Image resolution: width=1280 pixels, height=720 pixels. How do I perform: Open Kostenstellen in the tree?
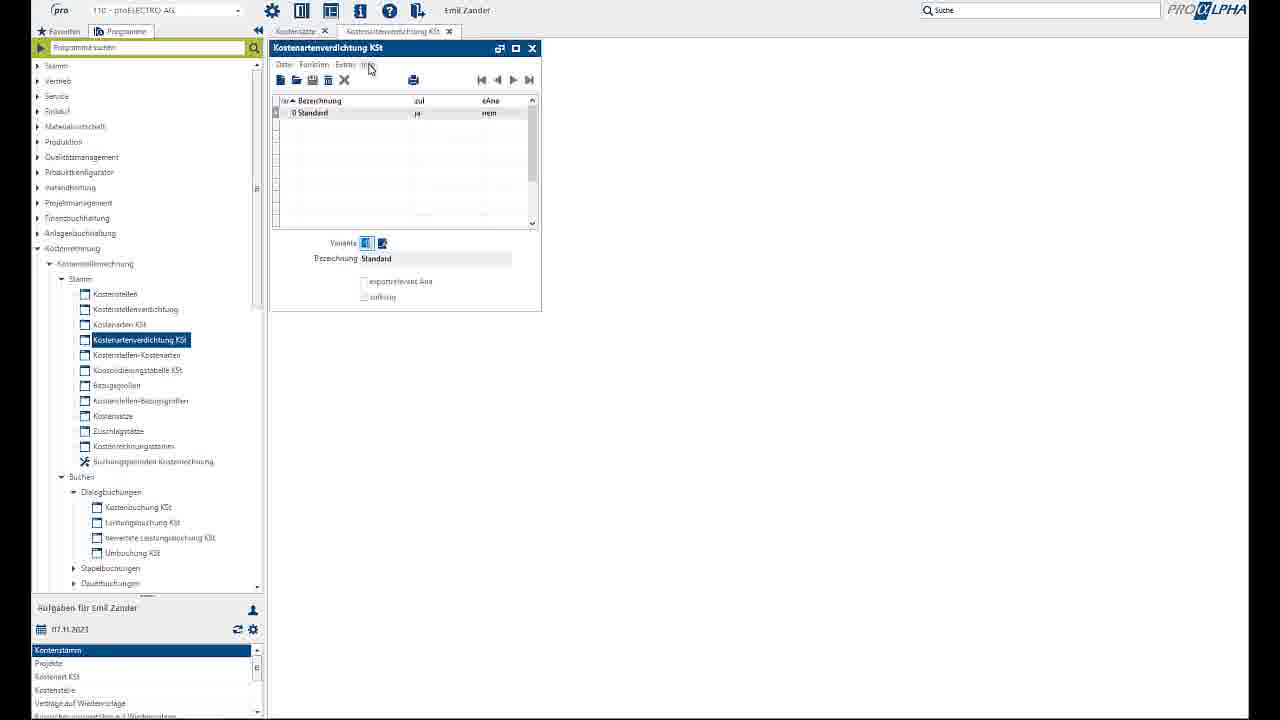click(x=115, y=294)
